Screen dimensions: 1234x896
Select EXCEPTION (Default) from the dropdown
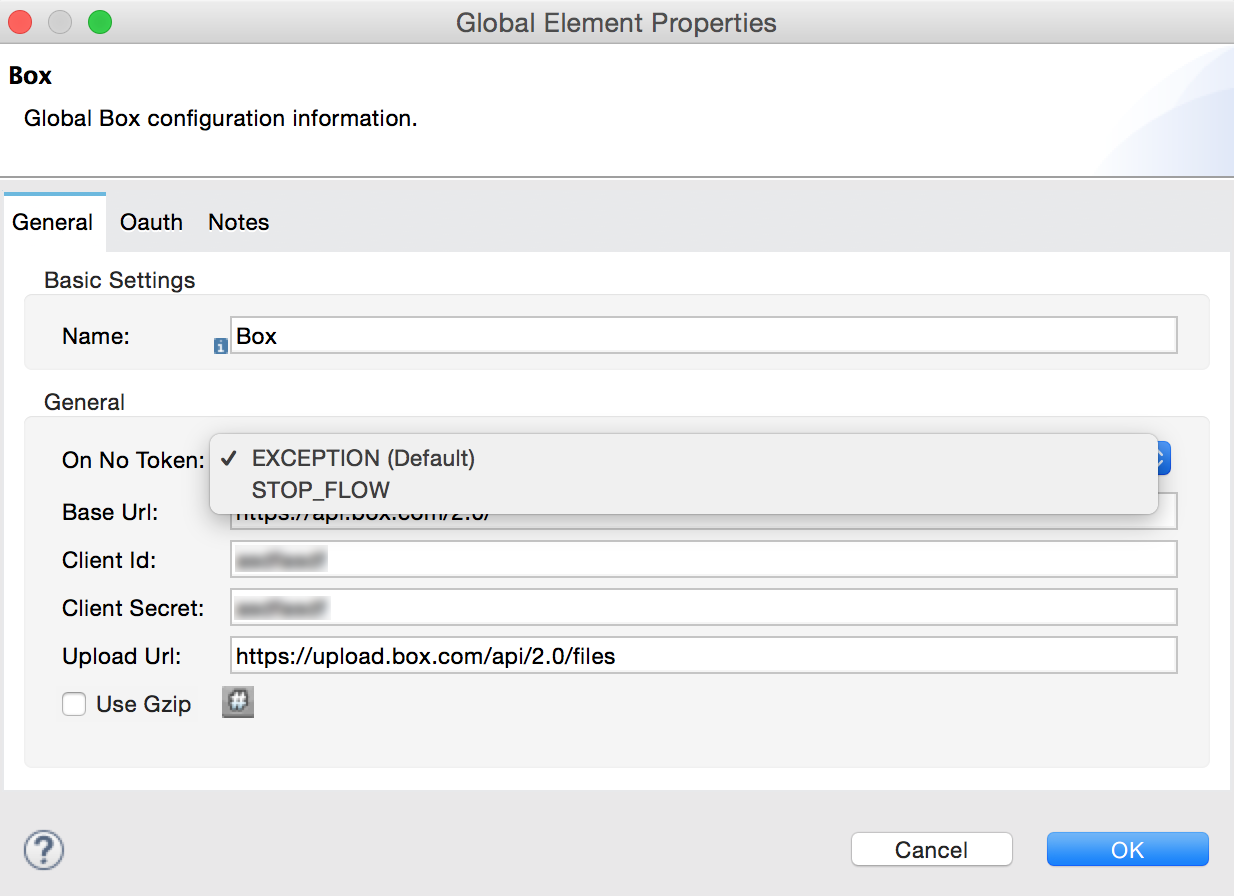coord(364,458)
